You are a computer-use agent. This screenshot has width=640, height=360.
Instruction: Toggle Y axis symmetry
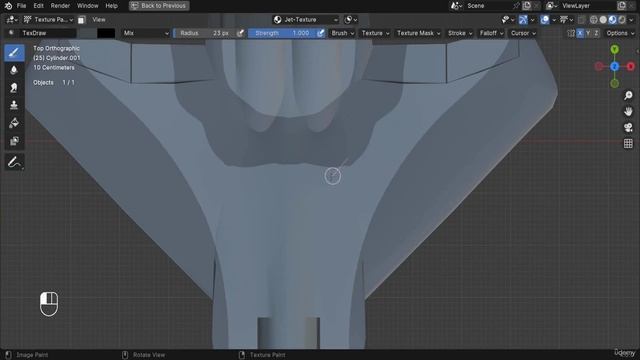point(588,33)
